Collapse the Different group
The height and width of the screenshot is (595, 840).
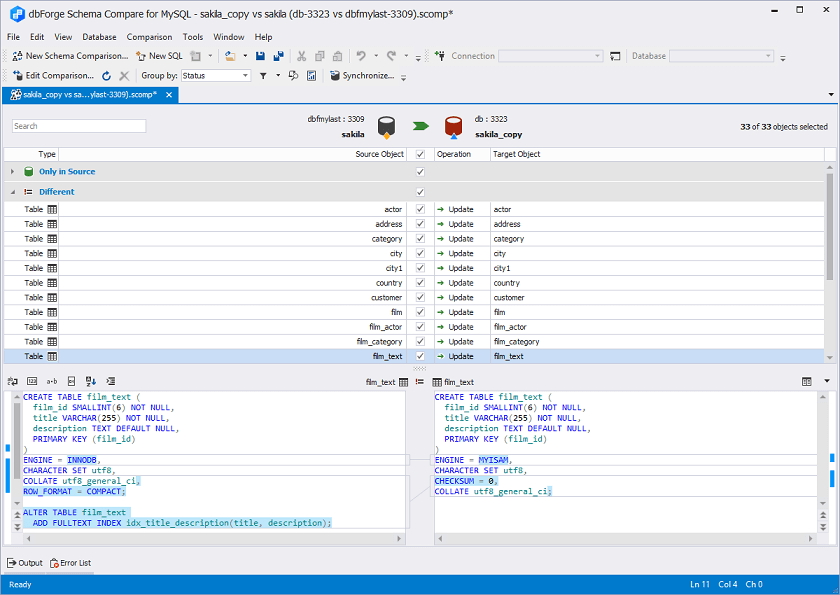[x=13, y=192]
